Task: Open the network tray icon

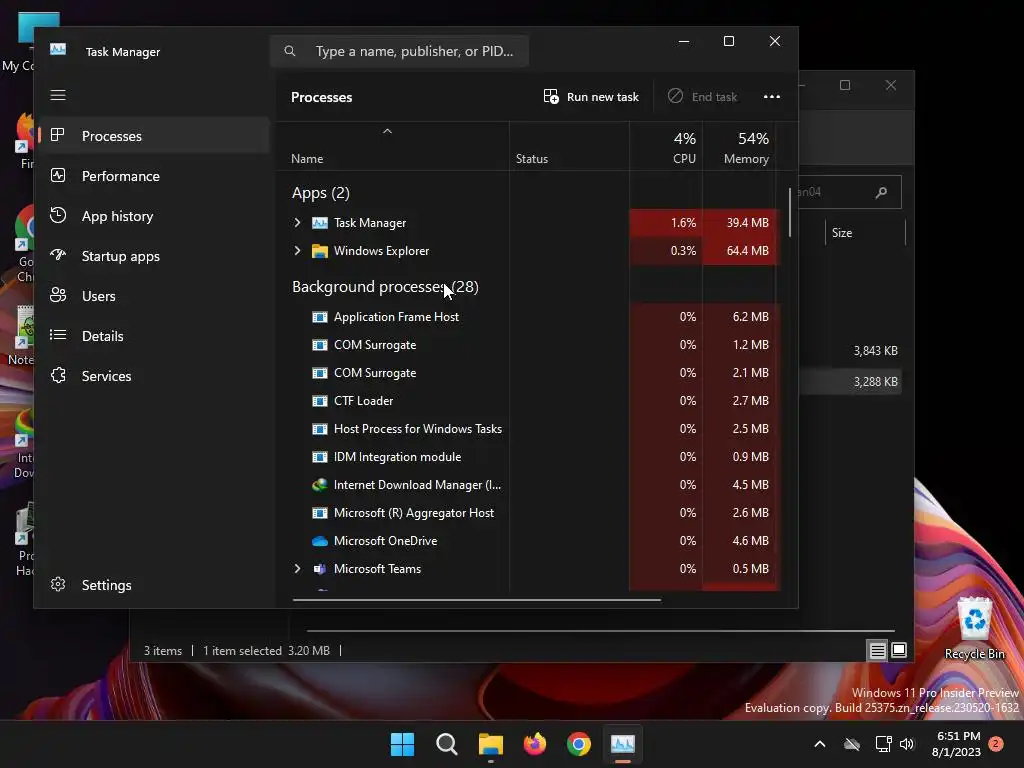Action: point(883,744)
